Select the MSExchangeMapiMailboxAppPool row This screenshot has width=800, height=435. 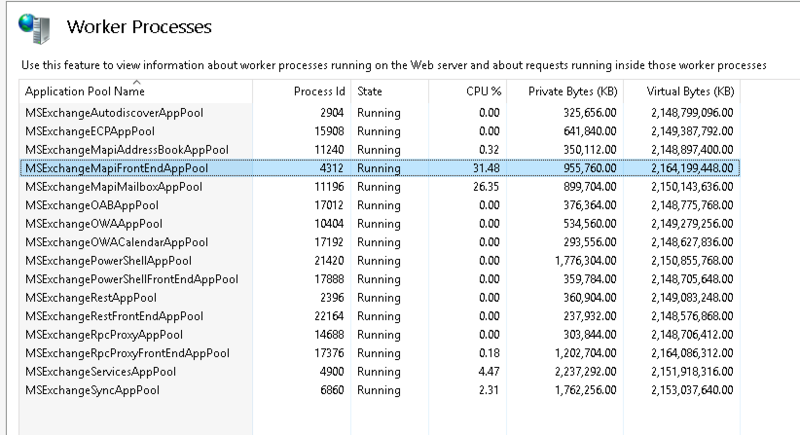(113, 186)
